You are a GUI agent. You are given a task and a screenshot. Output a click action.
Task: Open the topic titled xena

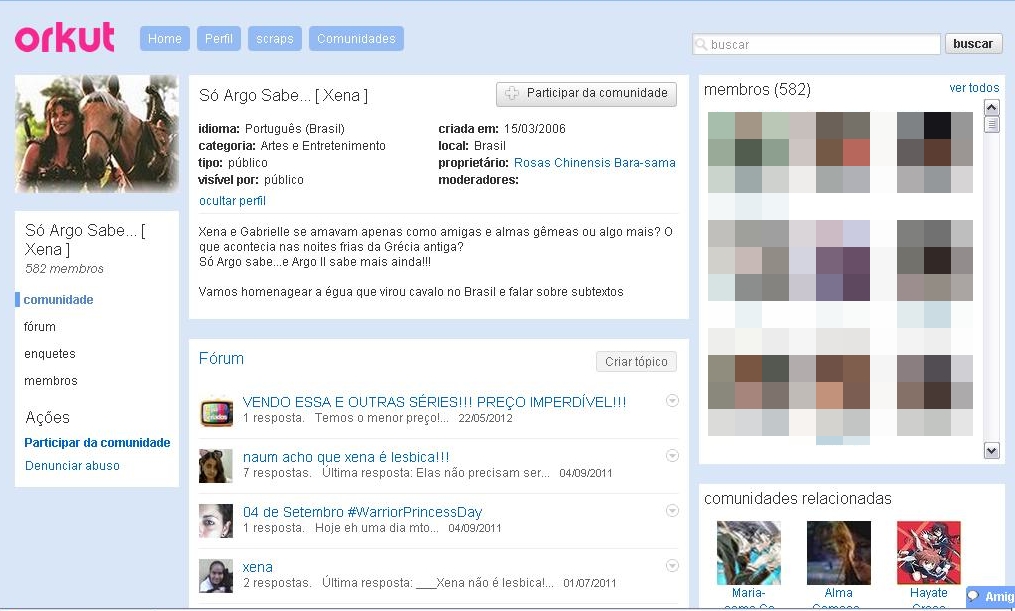[x=258, y=567]
